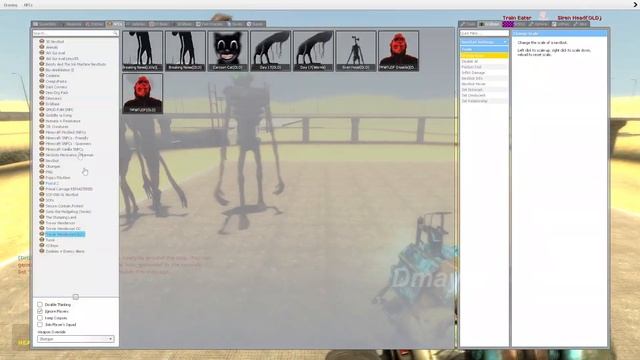Click the icon beside Trevor Henderson OC

(x=42, y=228)
